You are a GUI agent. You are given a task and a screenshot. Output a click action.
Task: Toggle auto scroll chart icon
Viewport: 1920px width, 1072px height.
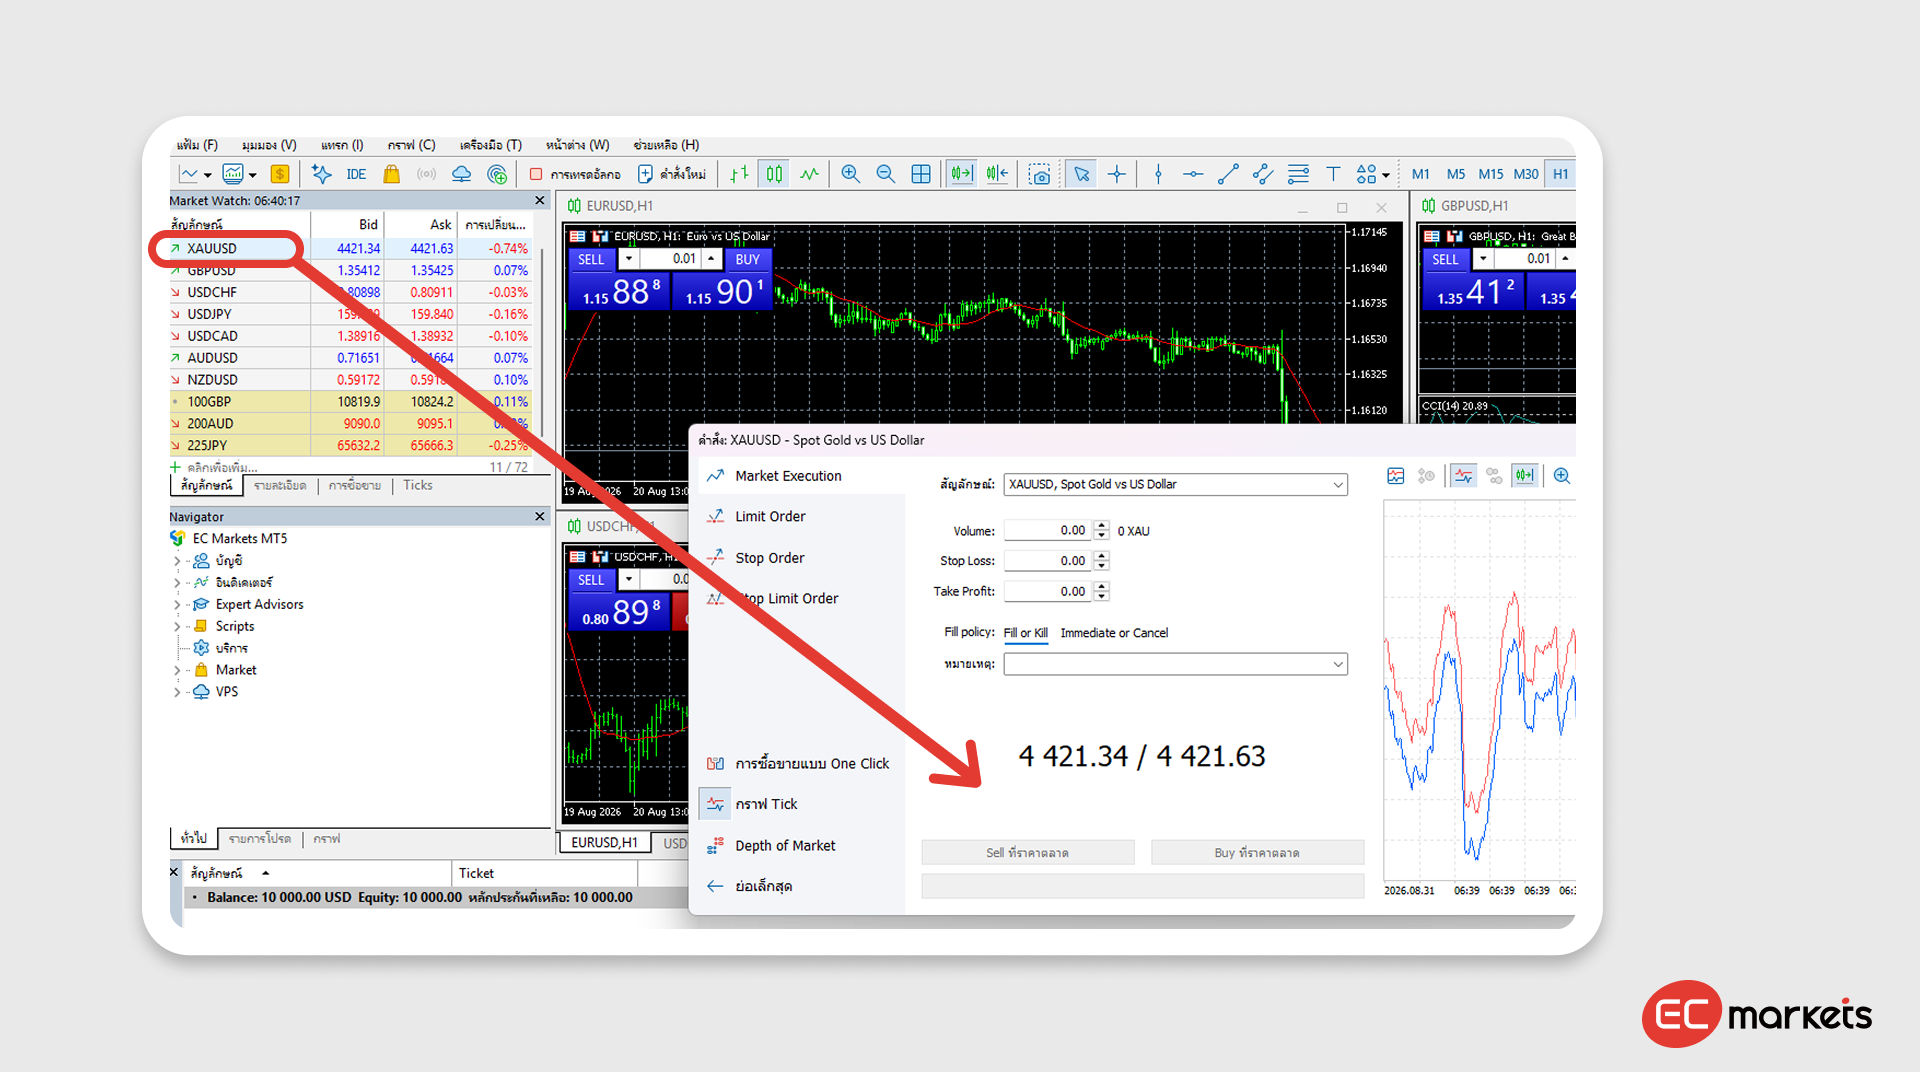tap(962, 174)
